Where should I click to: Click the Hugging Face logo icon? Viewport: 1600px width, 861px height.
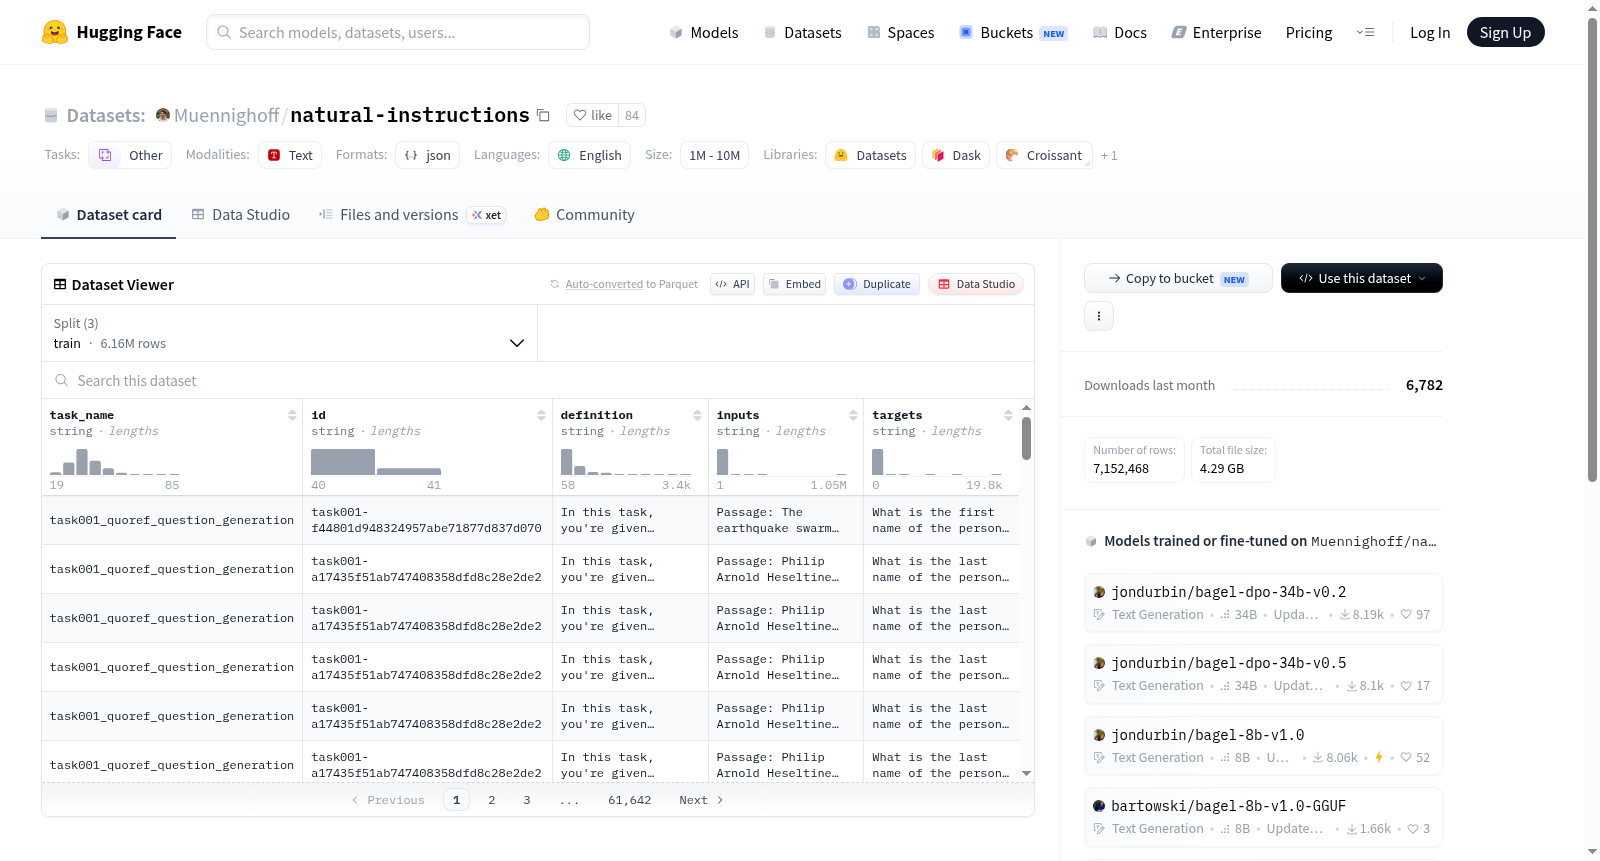pyautogui.click(x=55, y=32)
